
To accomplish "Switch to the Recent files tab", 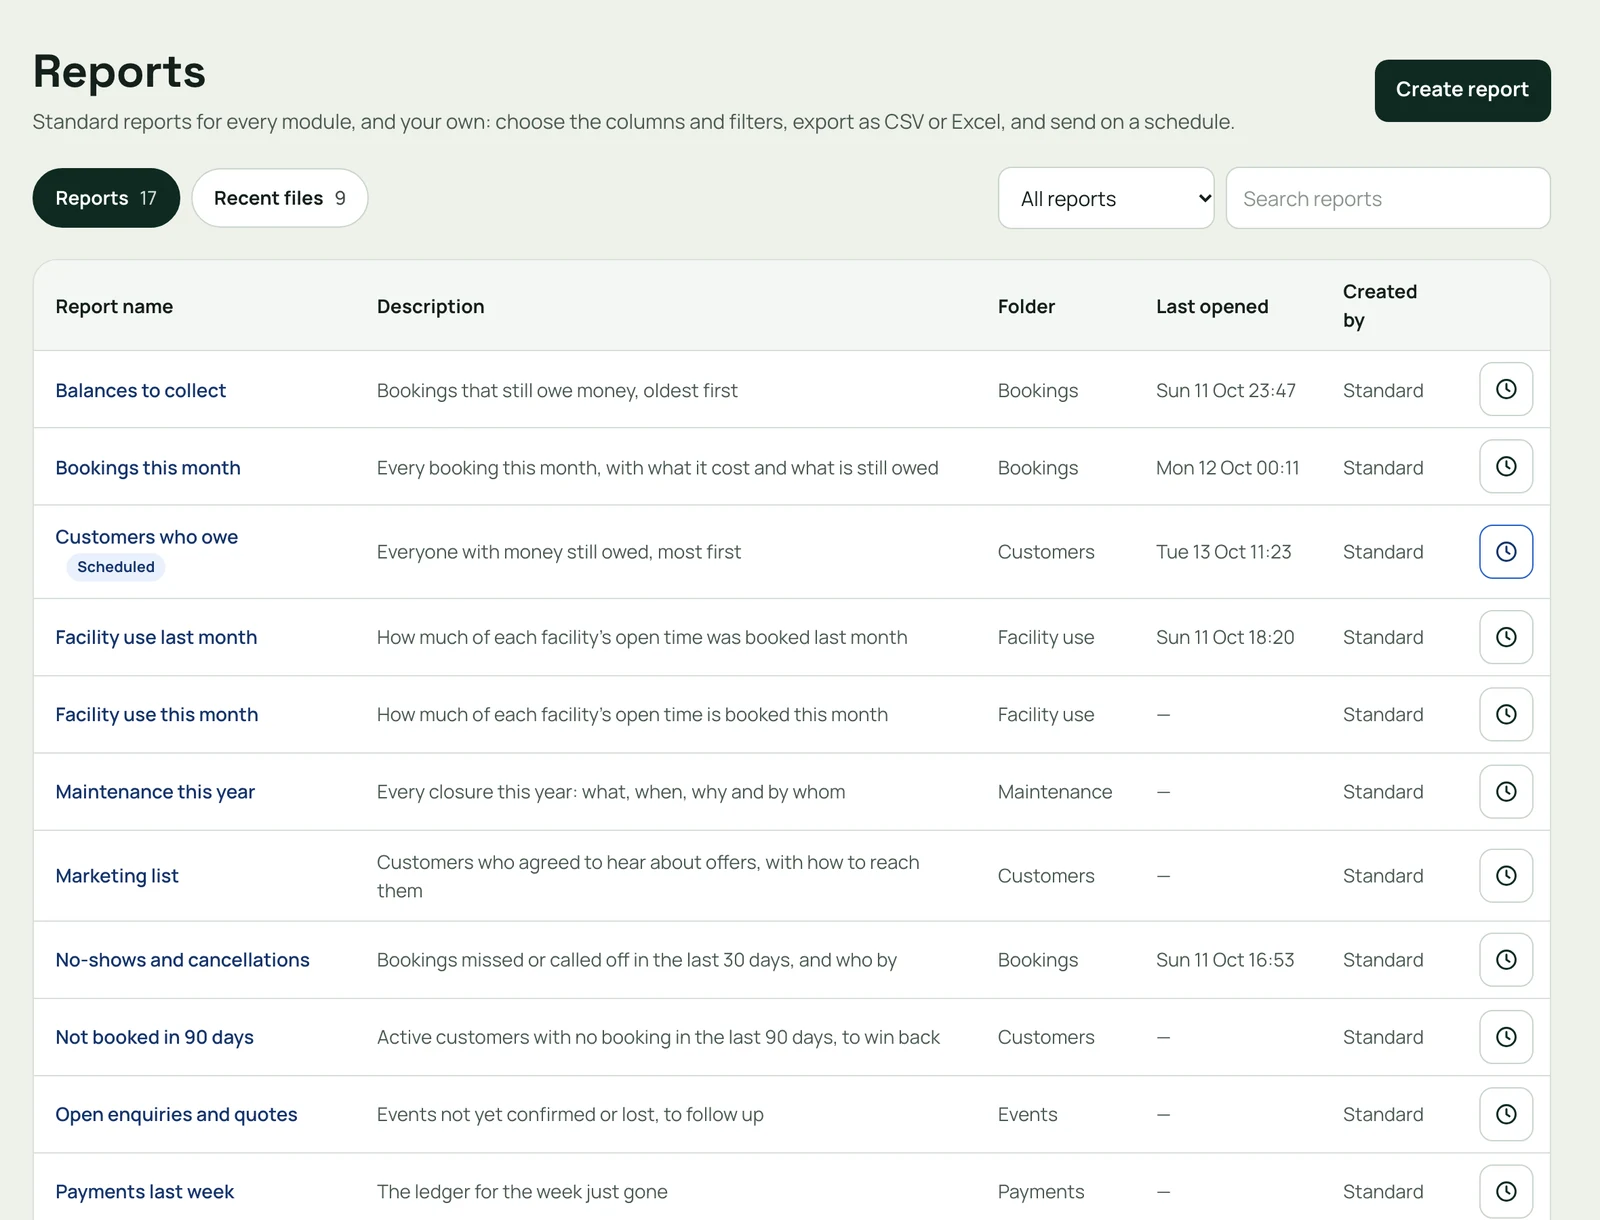I will click(x=280, y=198).
